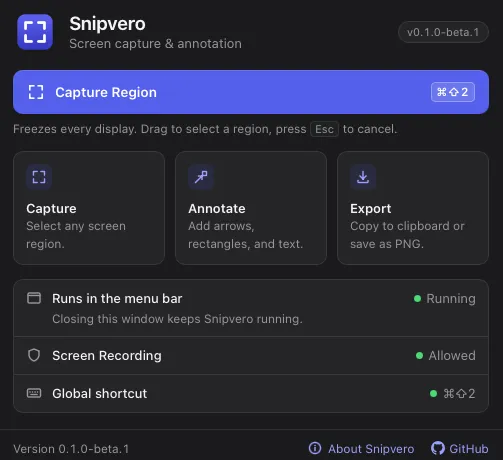Click the v0.1.0-beta.1 version badge
The height and width of the screenshot is (460, 503).
click(x=443, y=32)
